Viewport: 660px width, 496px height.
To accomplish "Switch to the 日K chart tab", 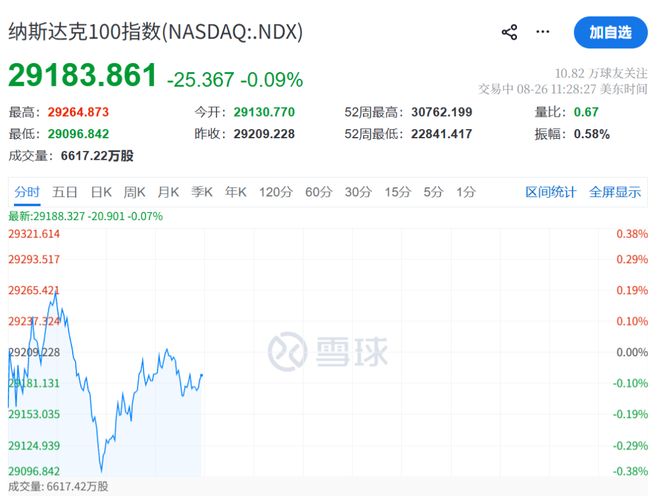I will click(101, 192).
